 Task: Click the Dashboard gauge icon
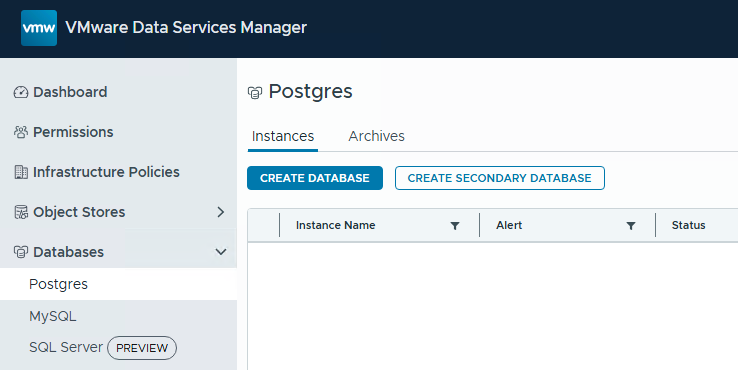[x=21, y=92]
